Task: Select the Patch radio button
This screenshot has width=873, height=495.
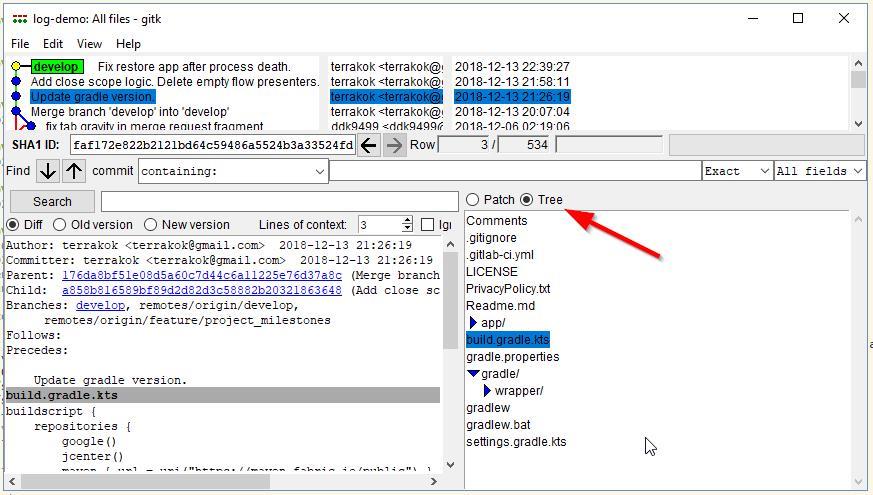Action: (473, 200)
